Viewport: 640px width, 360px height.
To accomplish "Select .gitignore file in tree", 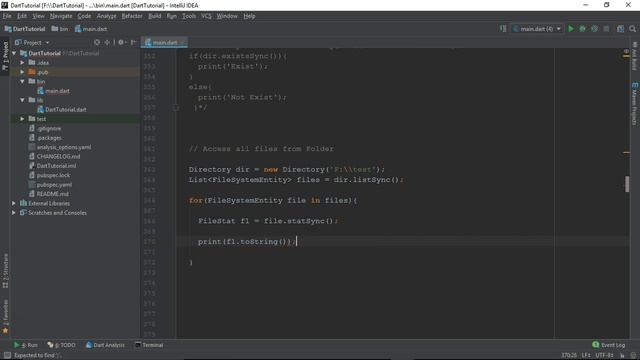I will point(45,129).
